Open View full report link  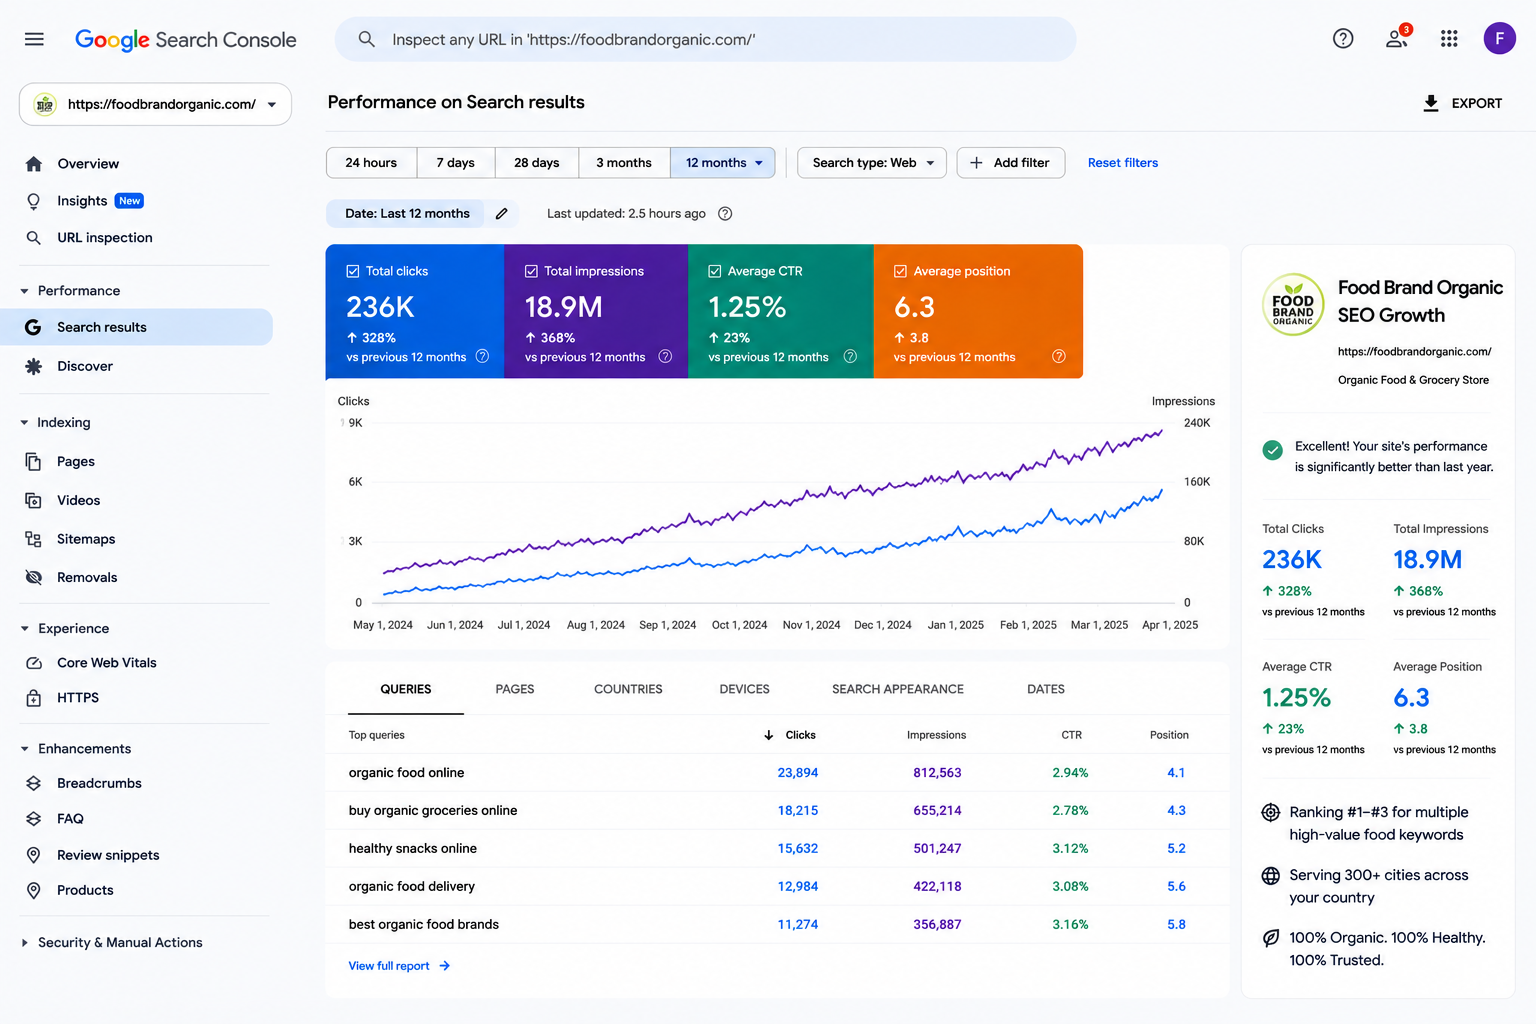399,966
